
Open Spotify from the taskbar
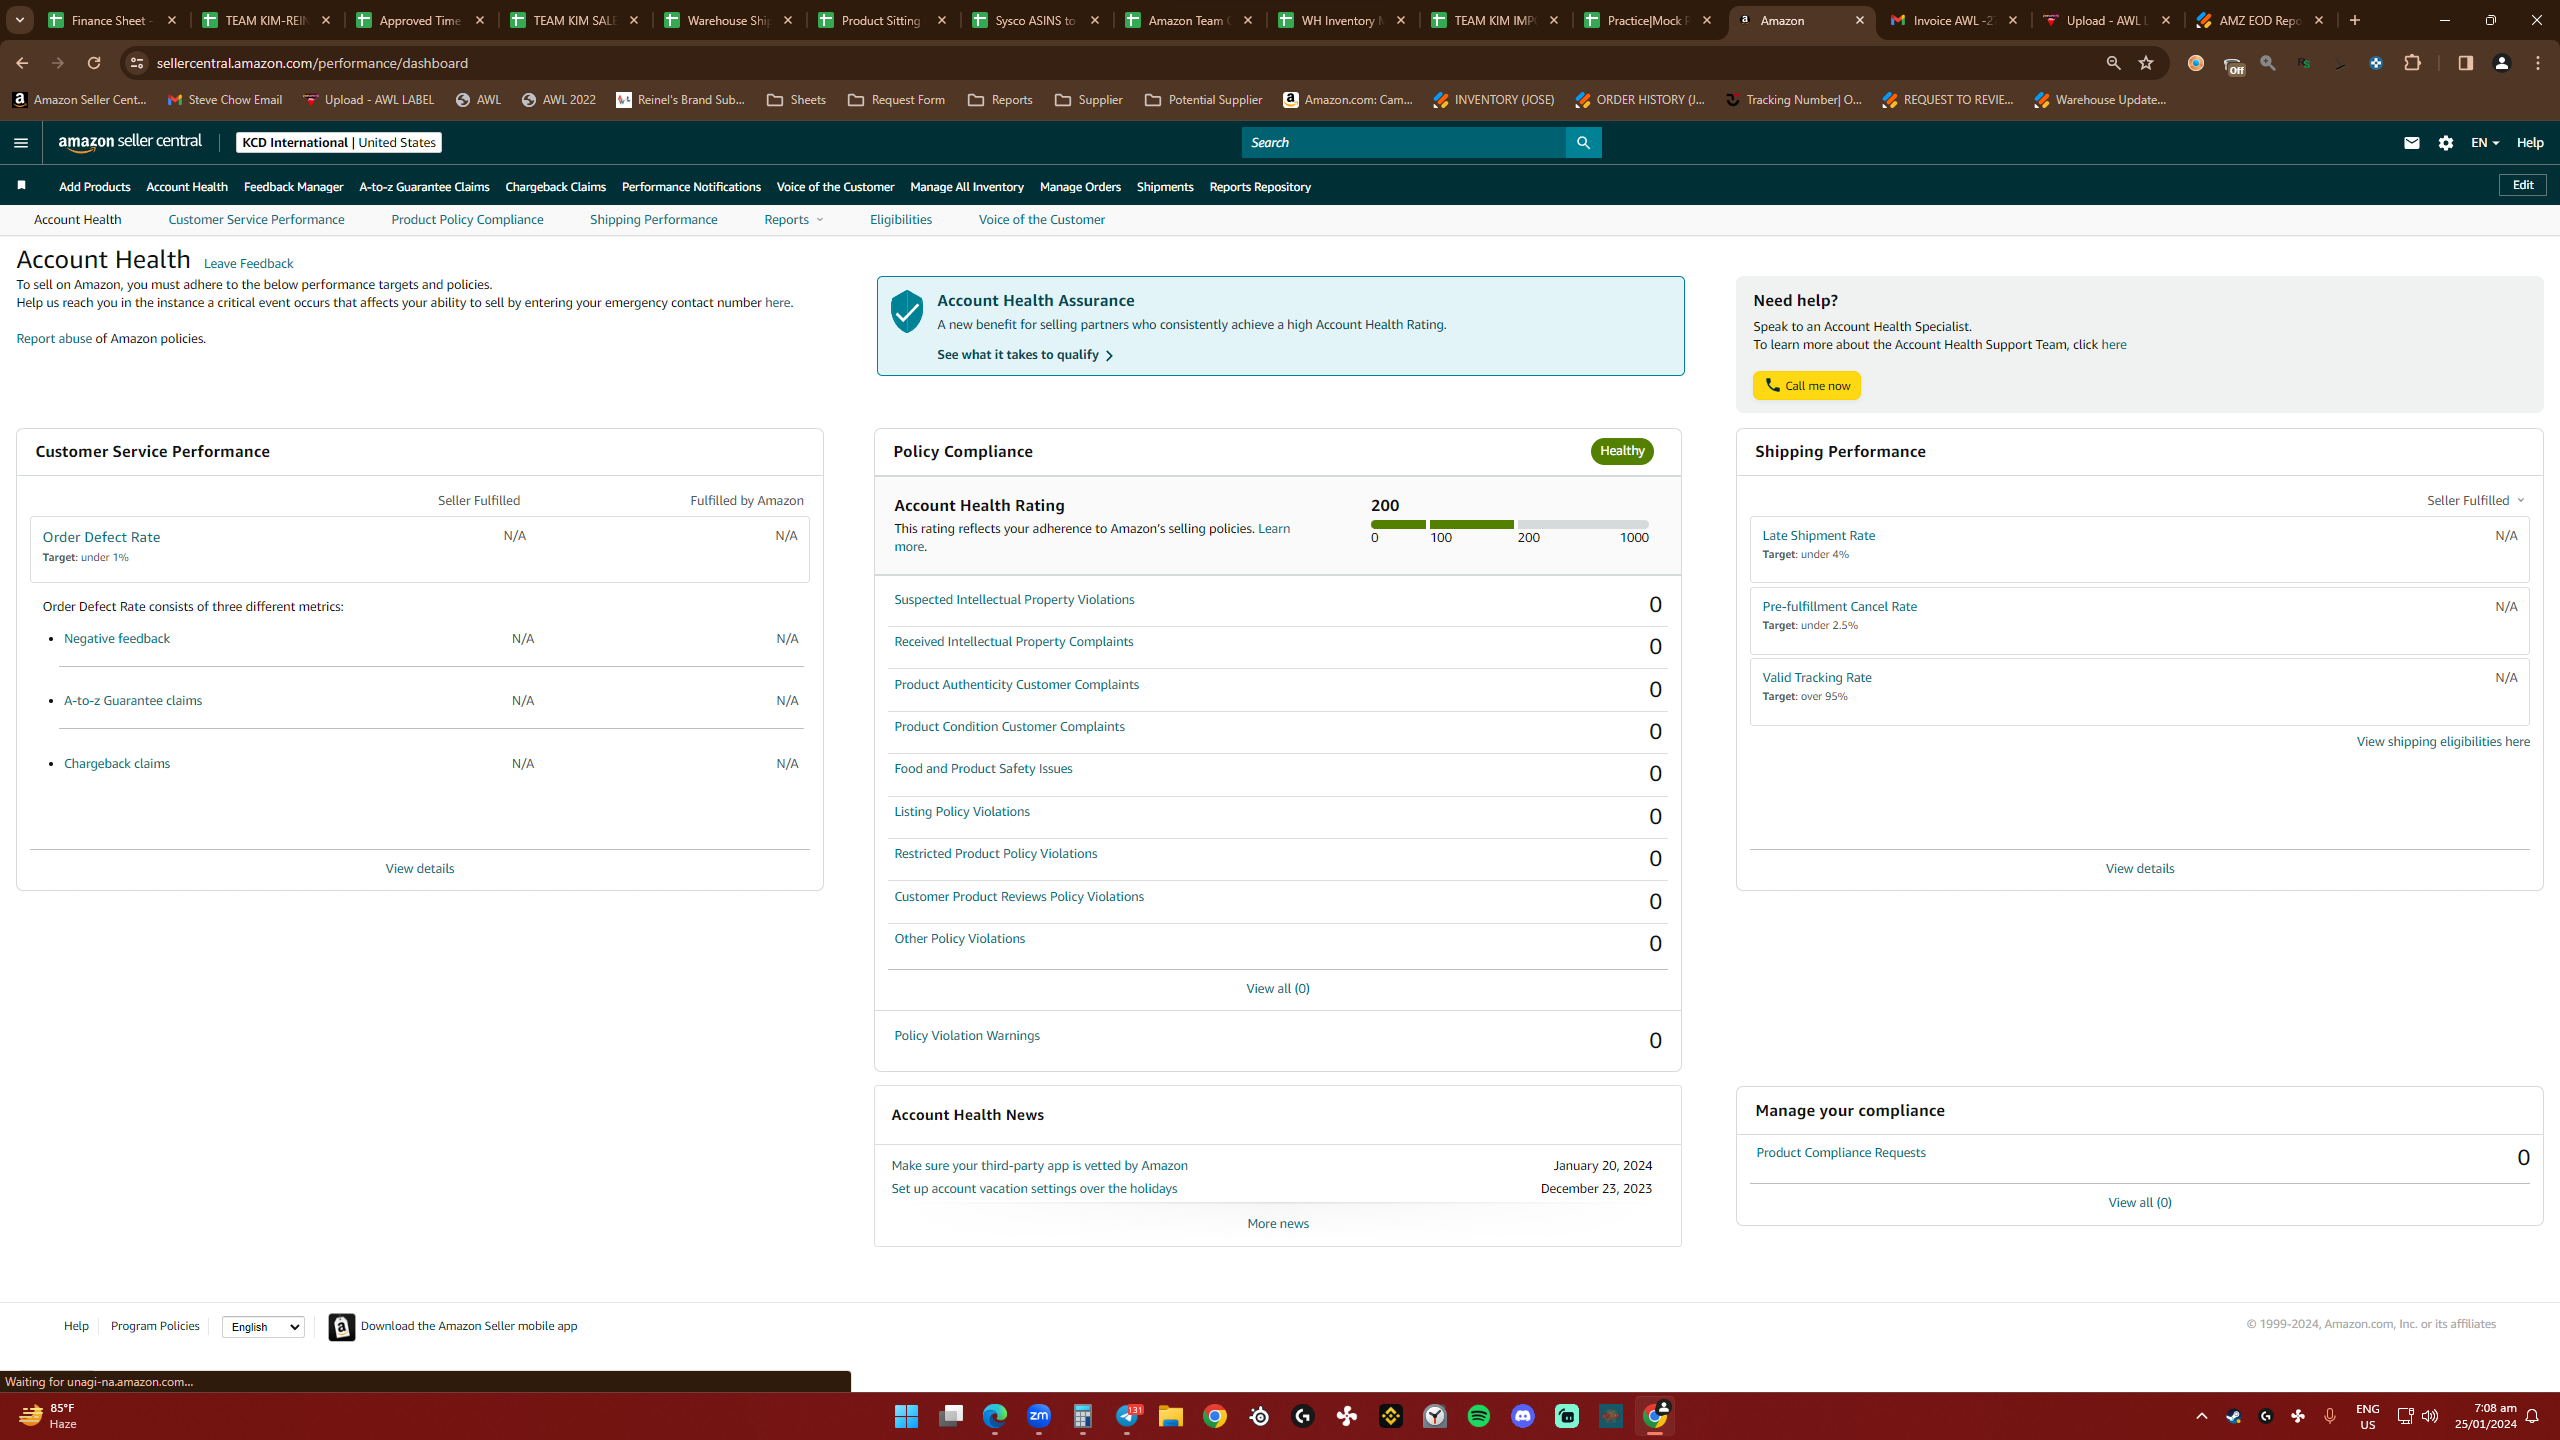(x=1479, y=1416)
